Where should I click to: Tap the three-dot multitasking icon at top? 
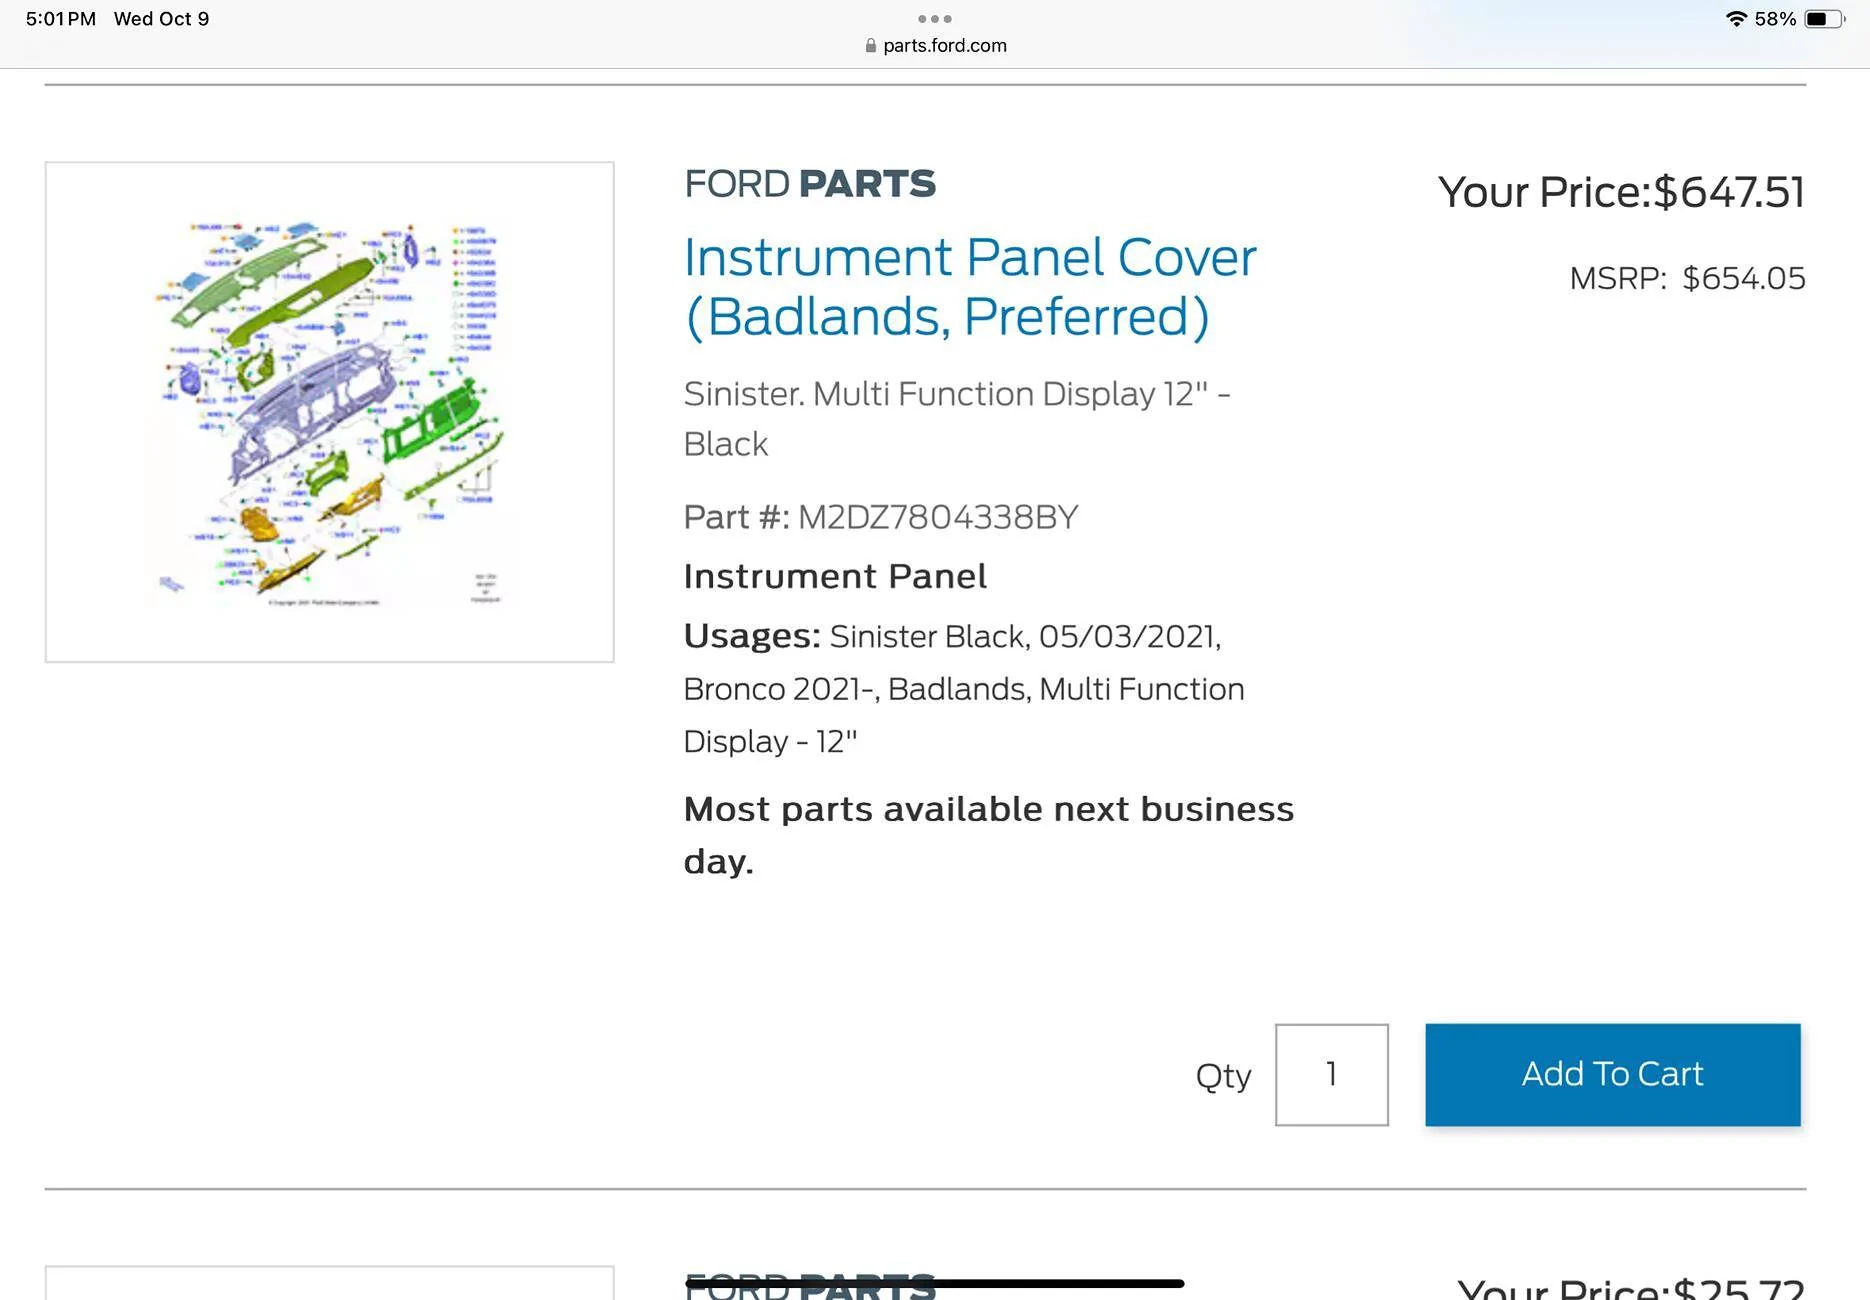pyautogui.click(x=934, y=19)
